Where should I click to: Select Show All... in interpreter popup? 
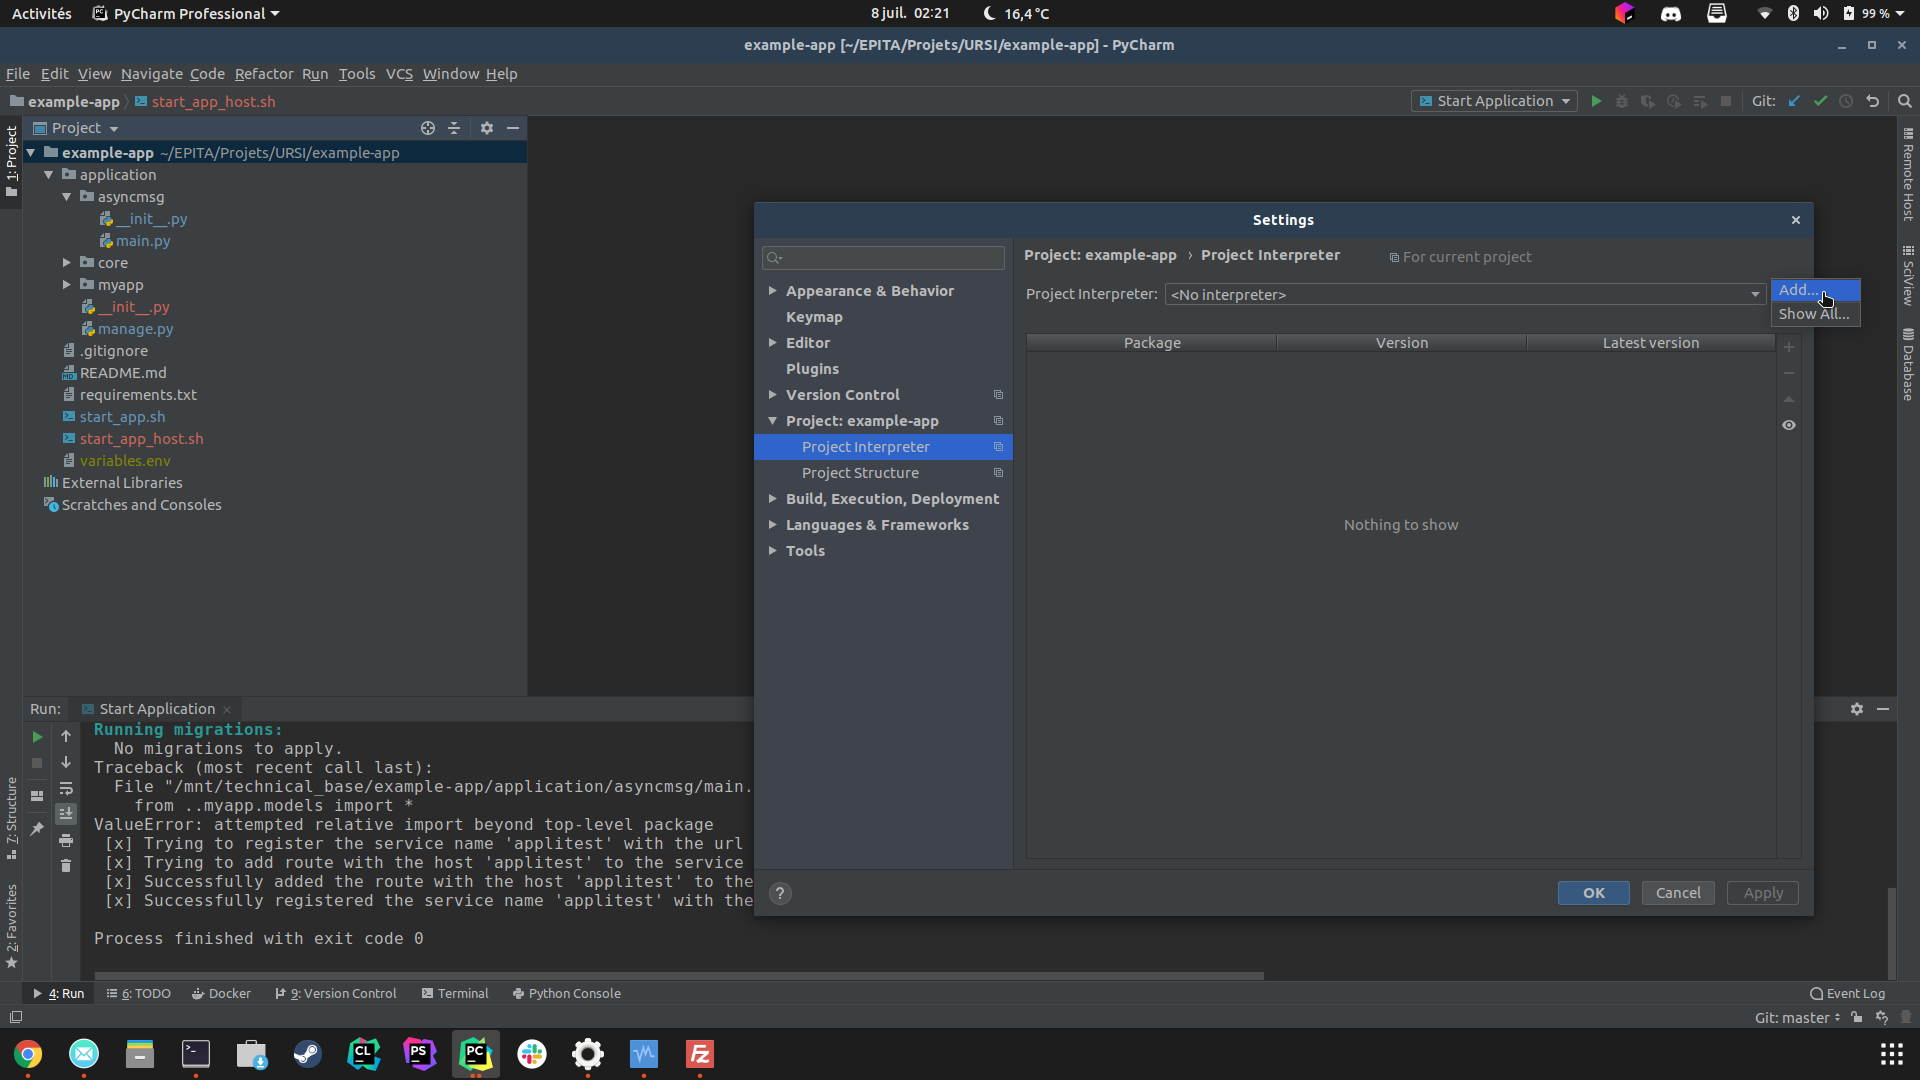tap(1815, 314)
